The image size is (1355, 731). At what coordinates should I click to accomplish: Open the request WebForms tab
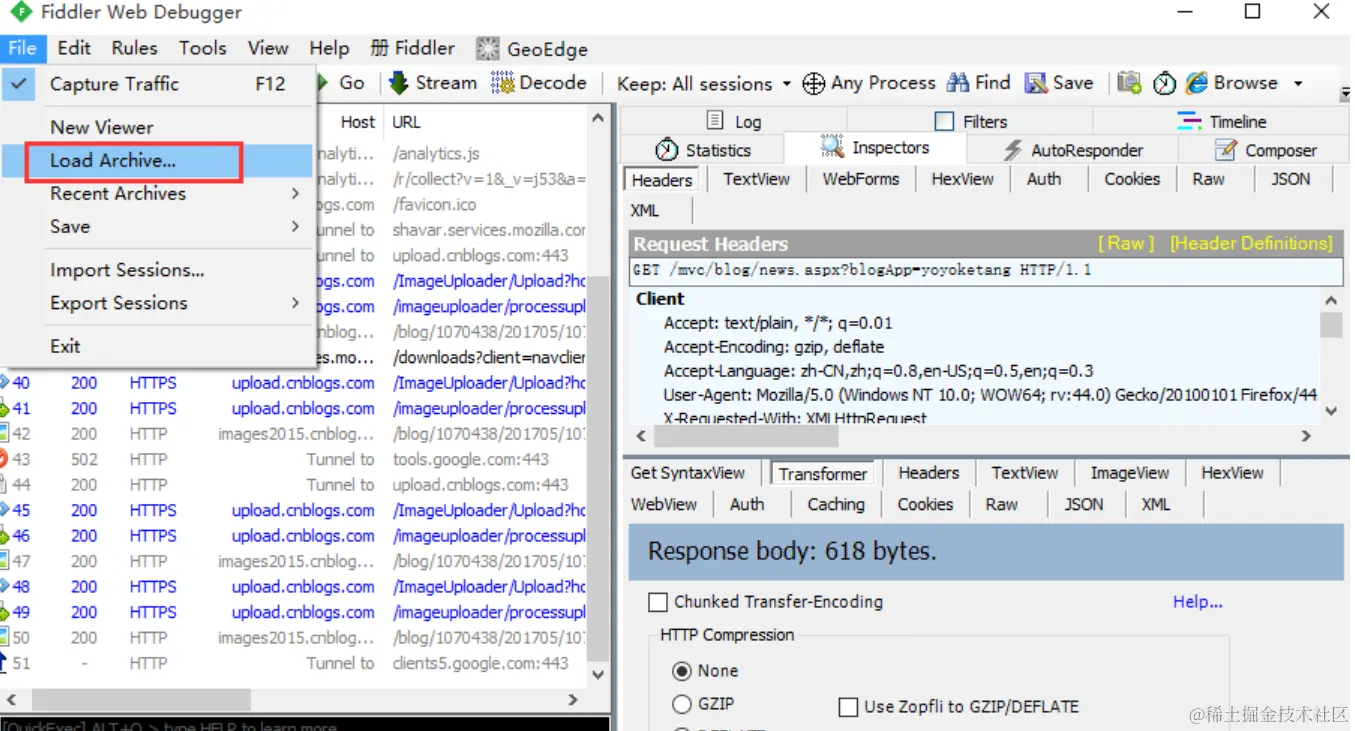click(861, 180)
